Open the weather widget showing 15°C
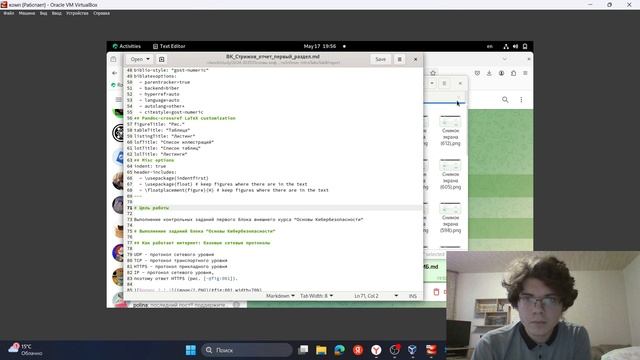This screenshot has height=360, width=640. click(x=25, y=349)
